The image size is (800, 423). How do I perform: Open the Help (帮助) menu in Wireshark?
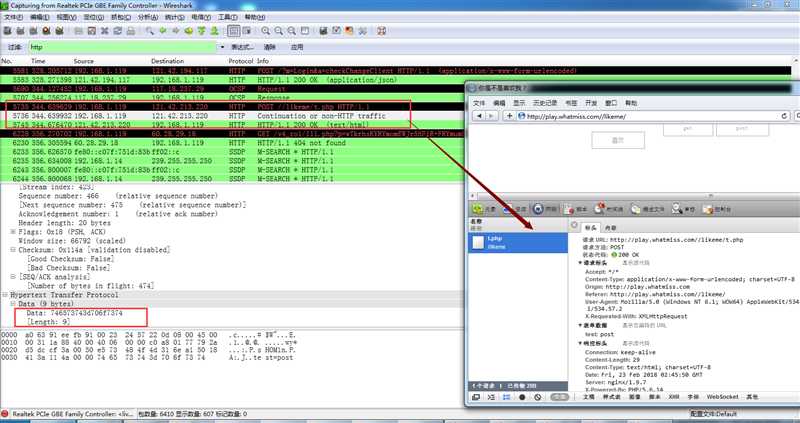coord(255,17)
